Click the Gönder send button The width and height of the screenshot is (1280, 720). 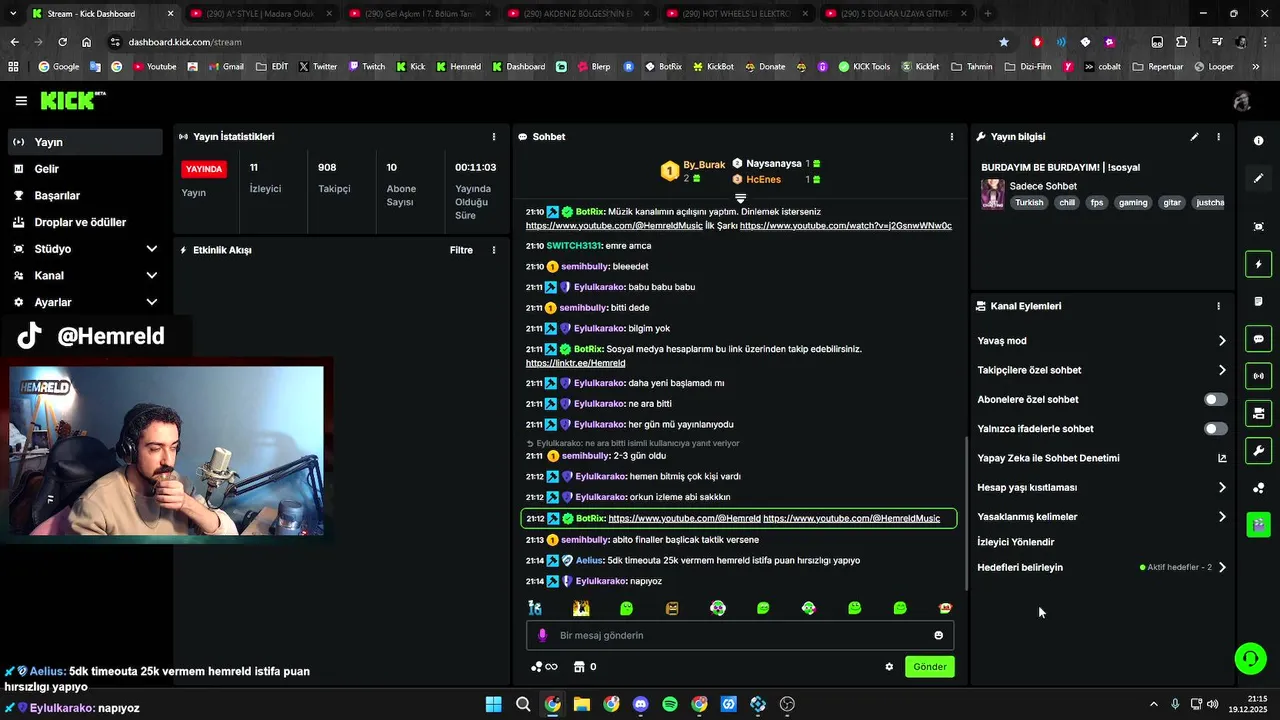coord(929,667)
